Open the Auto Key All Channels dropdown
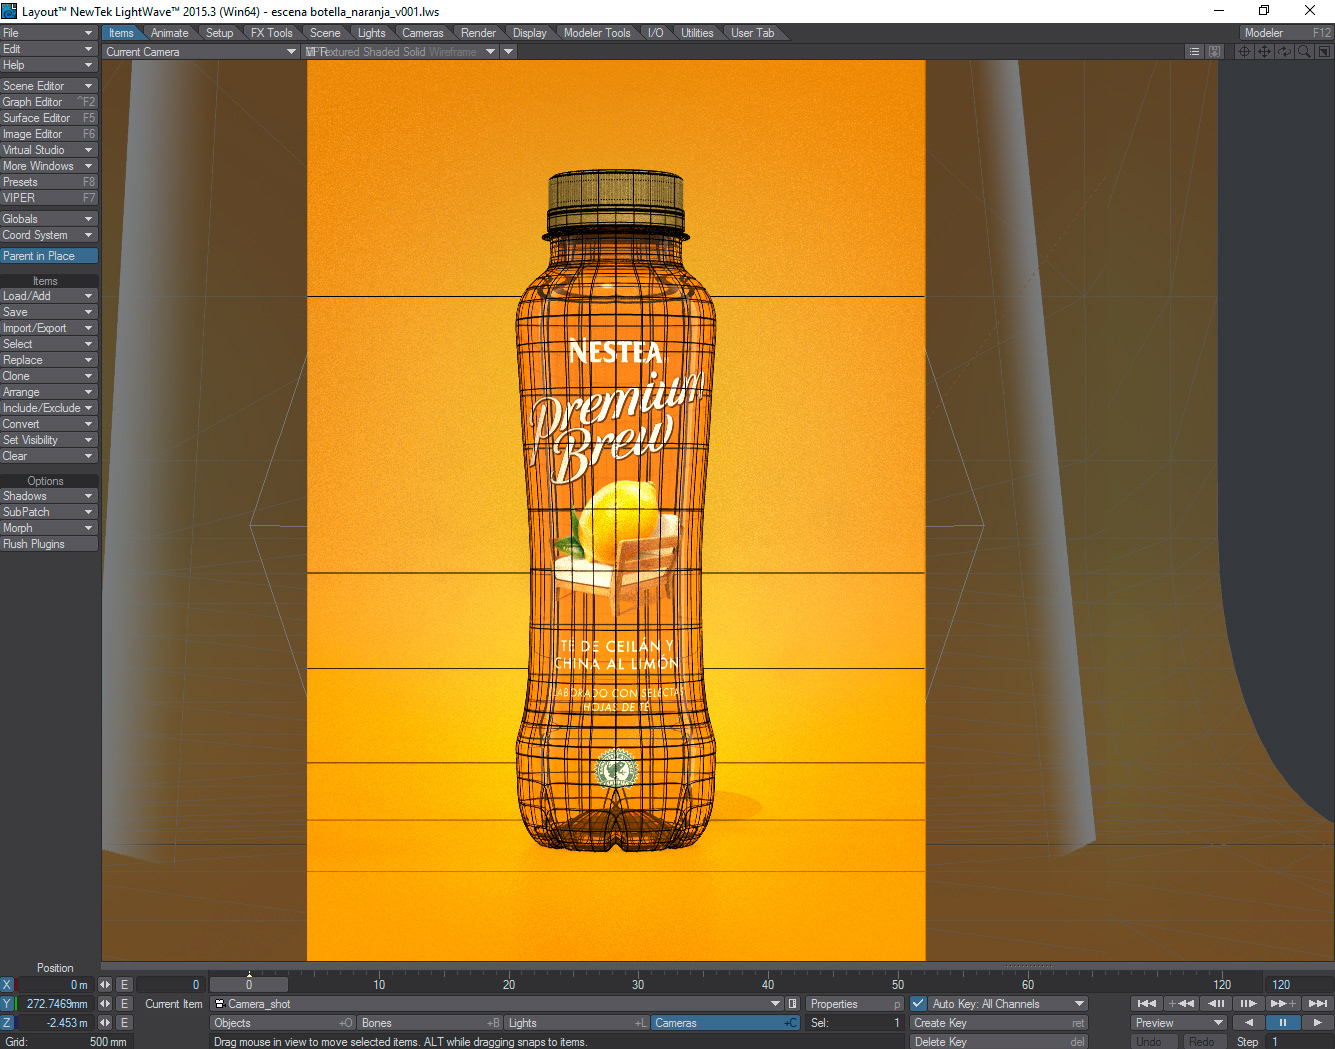The image size is (1335, 1049). click(1008, 1004)
